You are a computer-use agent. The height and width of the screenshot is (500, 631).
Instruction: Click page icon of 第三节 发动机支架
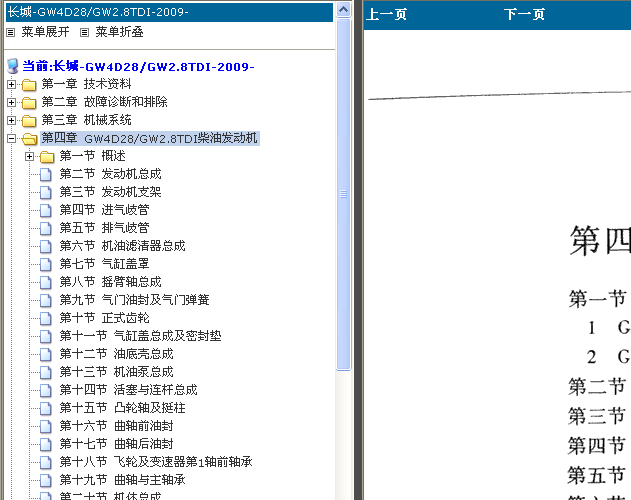coord(46,192)
